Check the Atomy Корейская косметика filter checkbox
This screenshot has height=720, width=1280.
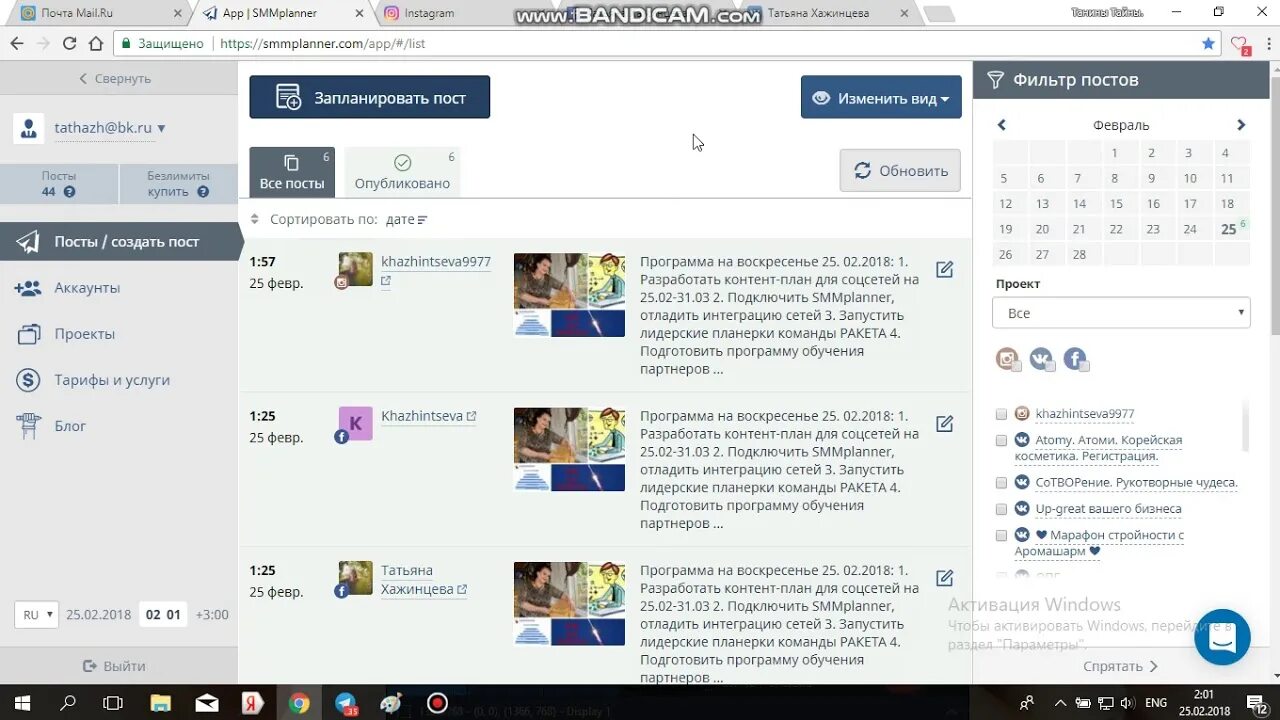pos(1001,440)
